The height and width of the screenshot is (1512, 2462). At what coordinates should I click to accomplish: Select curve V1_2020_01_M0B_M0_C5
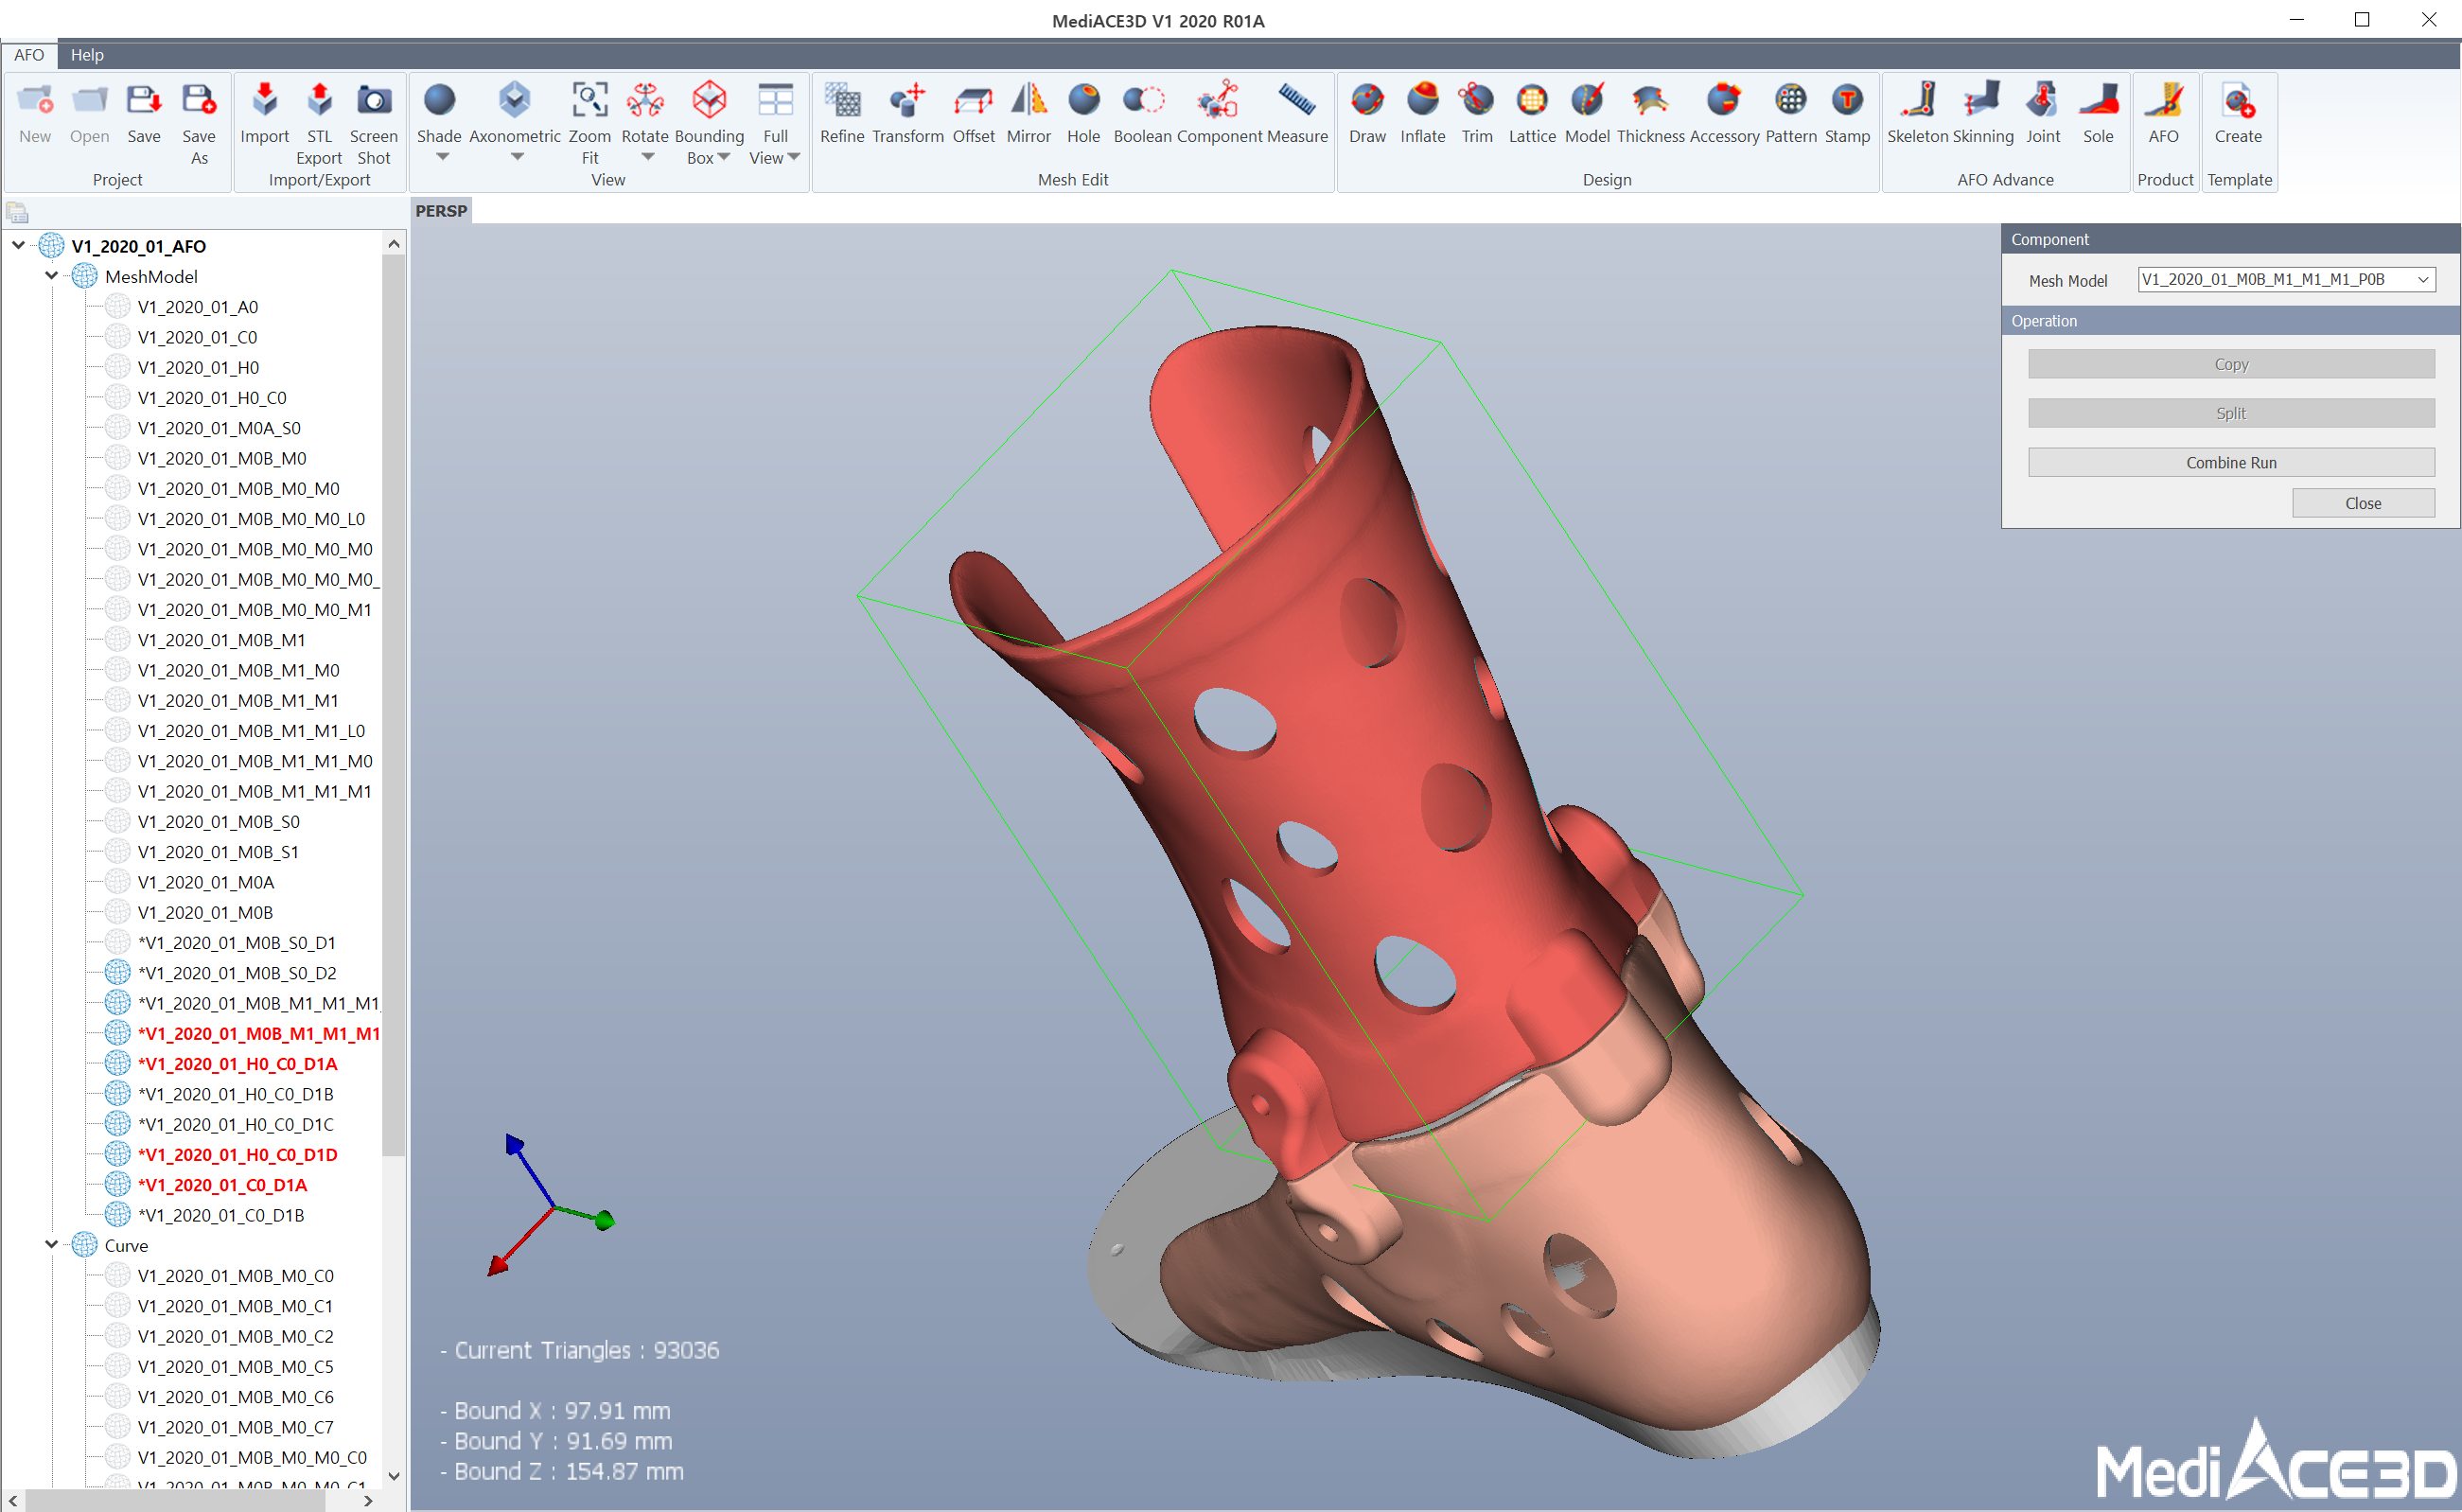pos(236,1366)
